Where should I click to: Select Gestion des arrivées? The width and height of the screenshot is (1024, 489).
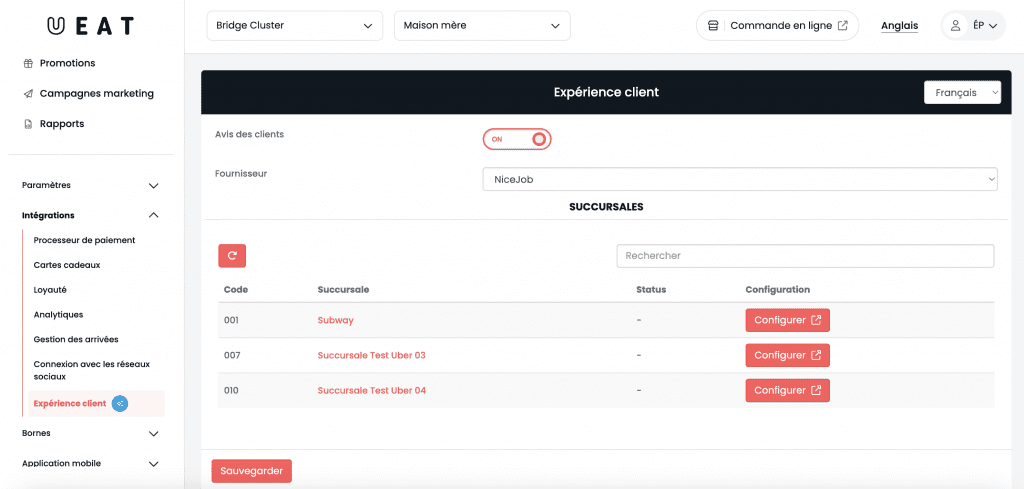76,339
